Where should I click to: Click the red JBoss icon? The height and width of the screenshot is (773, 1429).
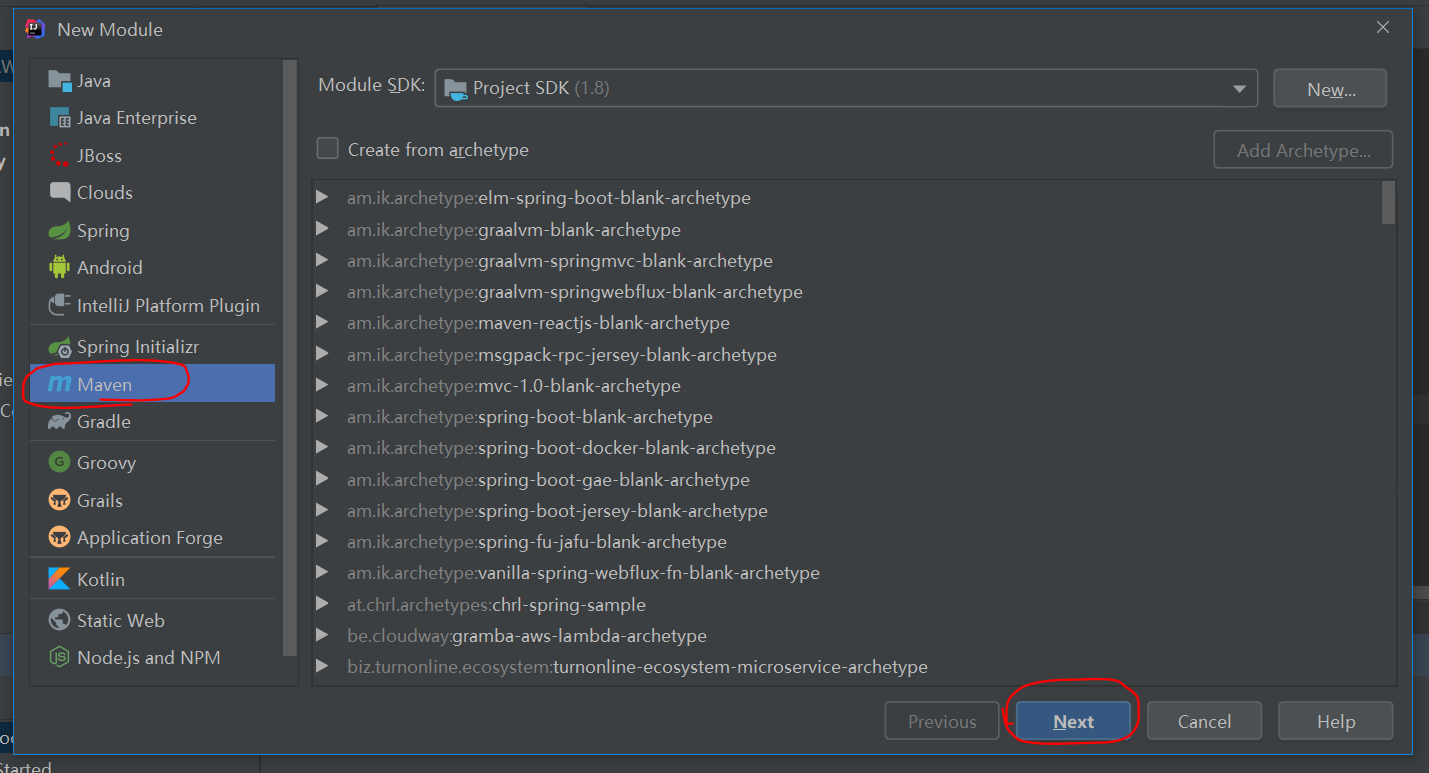coord(60,156)
